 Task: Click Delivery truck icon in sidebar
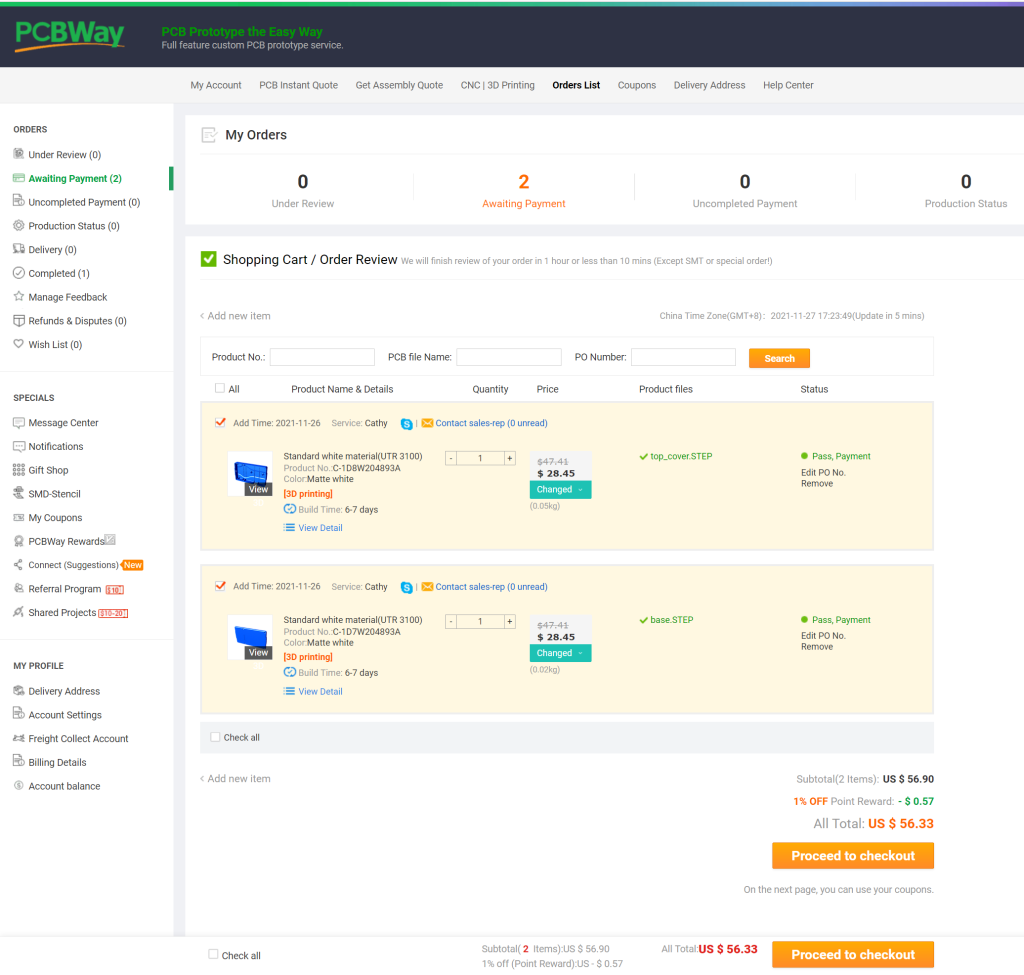tap(19, 249)
